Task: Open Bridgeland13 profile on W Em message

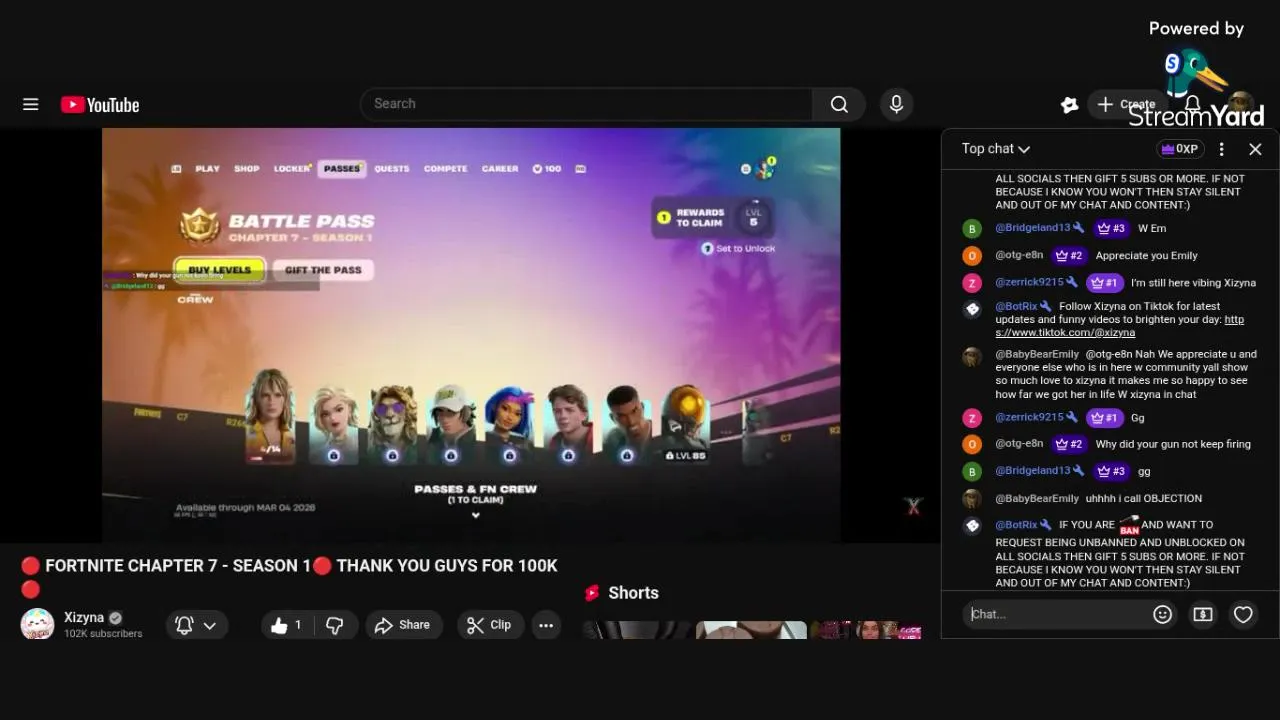Action: click(x=1033, y=228)
